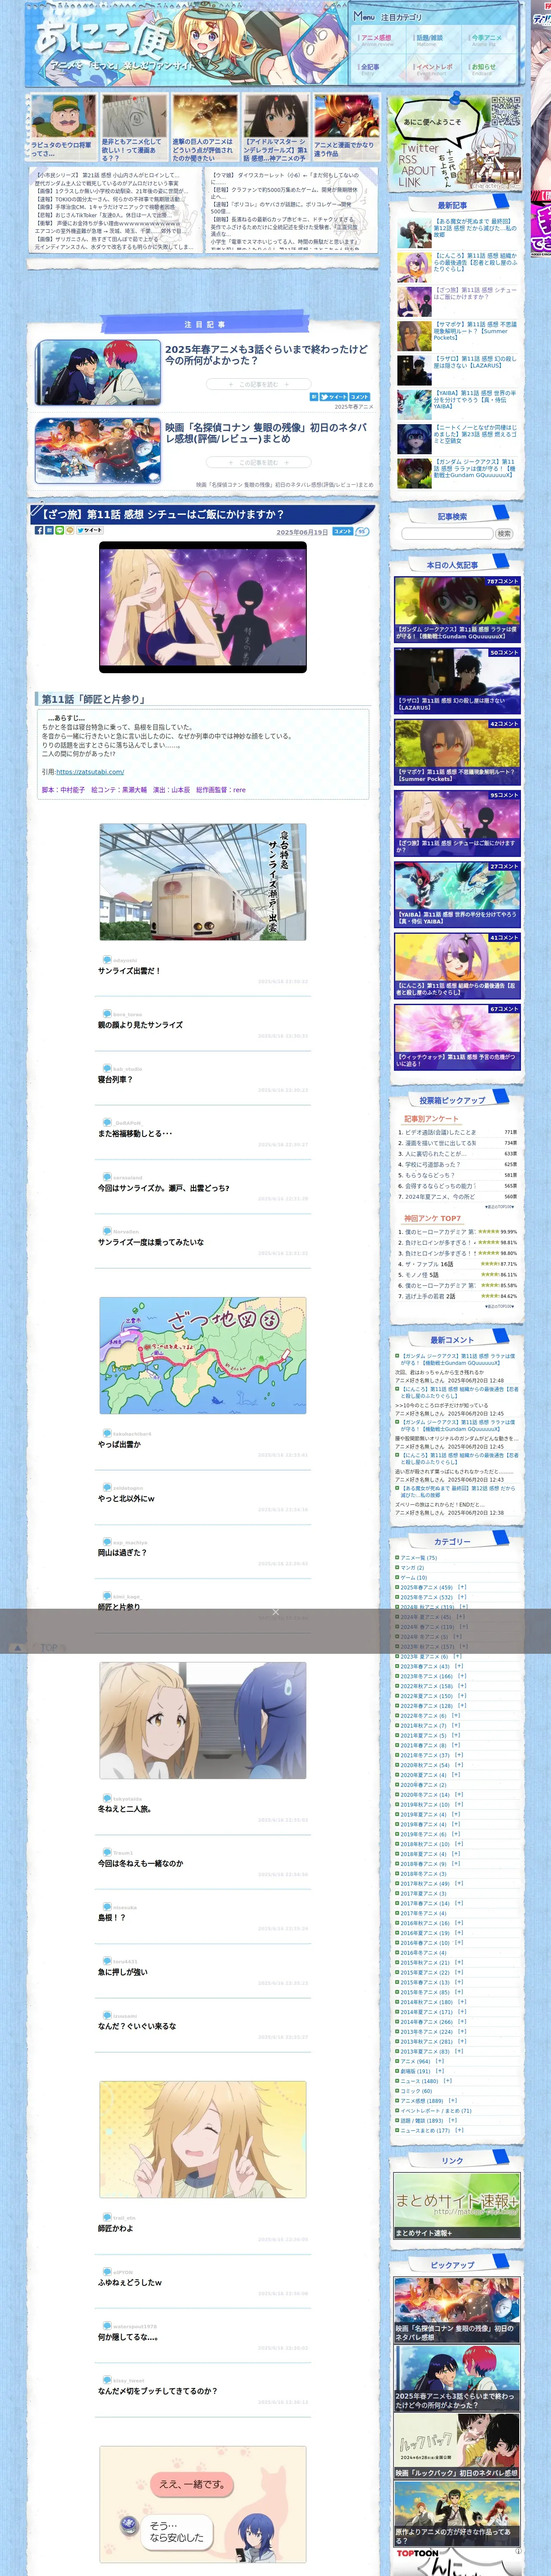Expand the 2023年冬アニメ (166) category
Image resolution: width=551 pixels, height=2576 pixels.
pos(462,1676)
